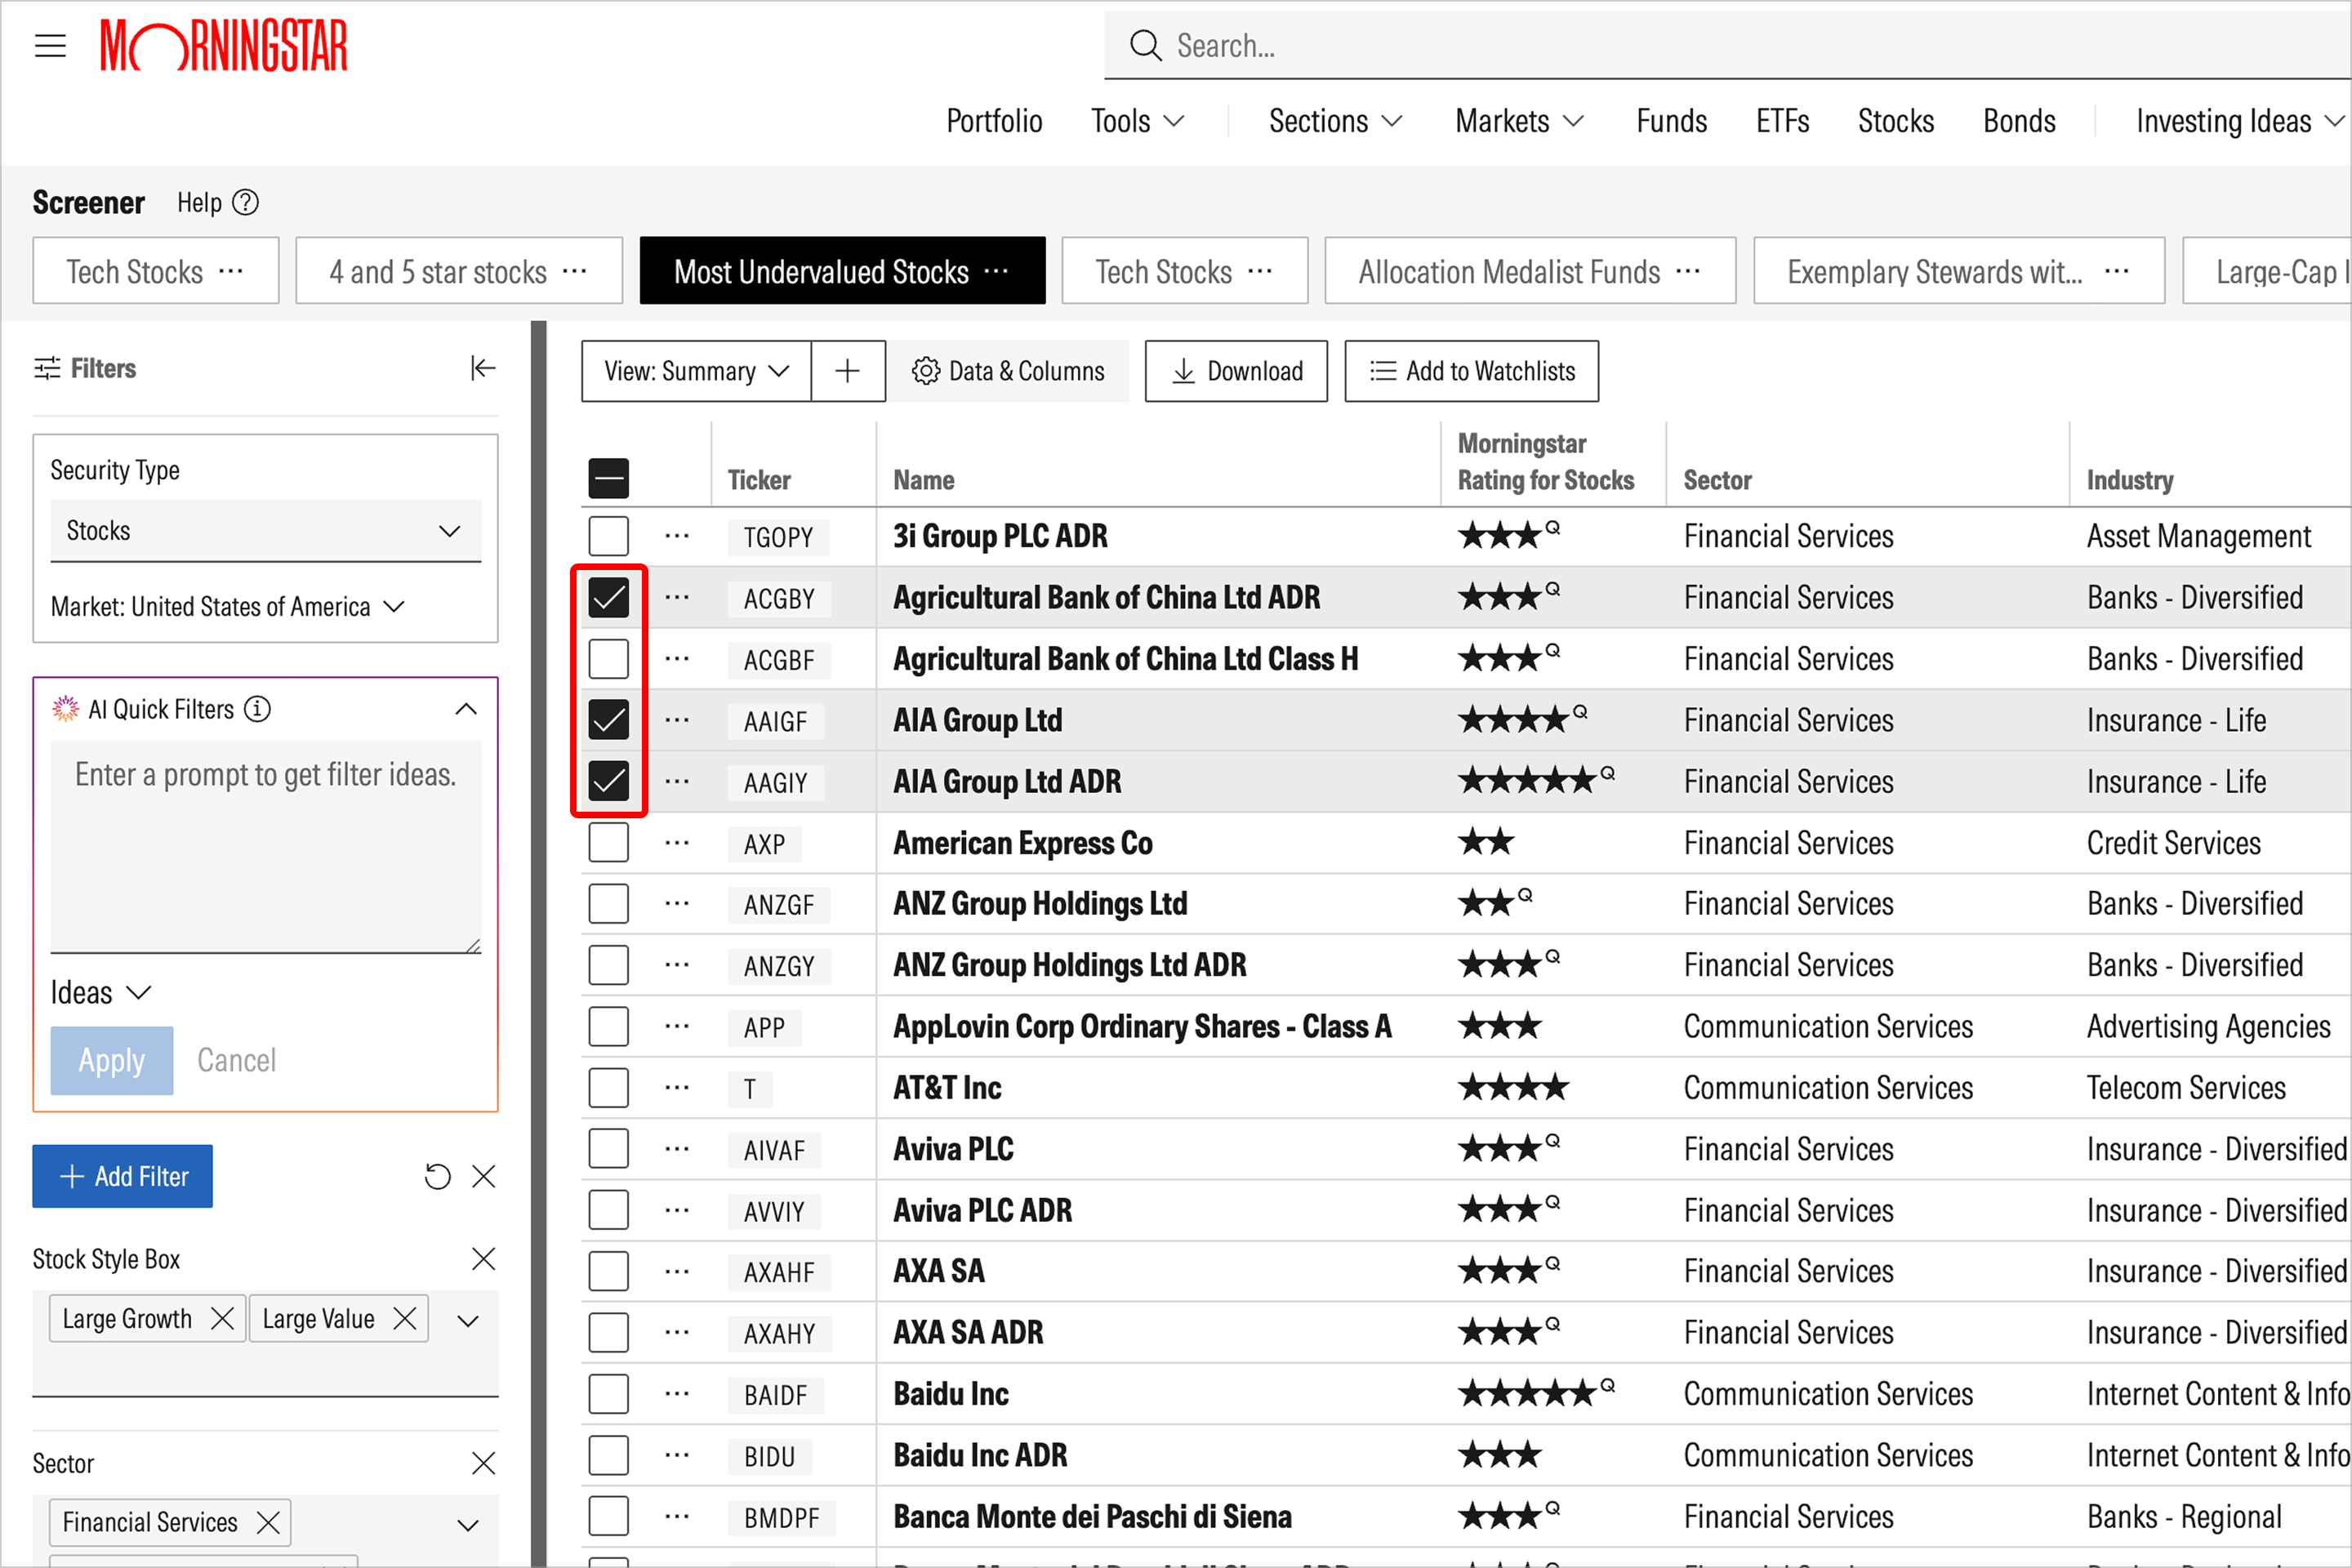Screen dimensions: 2352x1568
Task: Check the ACGBF row checkbox
Action: (608, 659)
